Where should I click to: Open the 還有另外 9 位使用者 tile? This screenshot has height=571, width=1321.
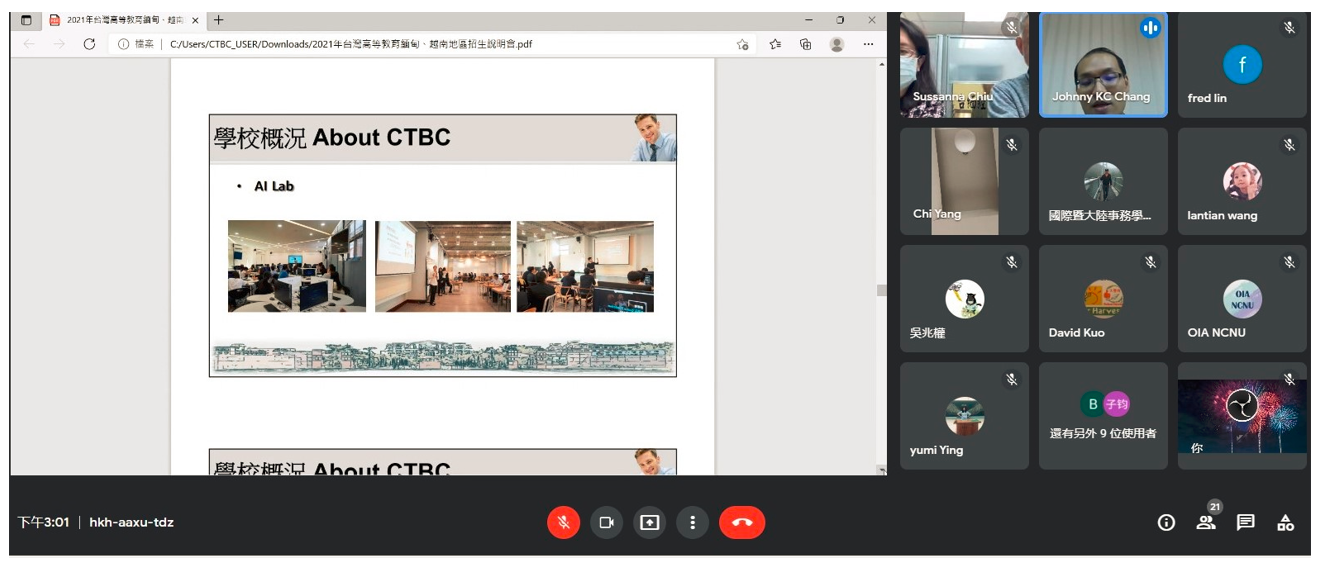[x=1103, y=416]
